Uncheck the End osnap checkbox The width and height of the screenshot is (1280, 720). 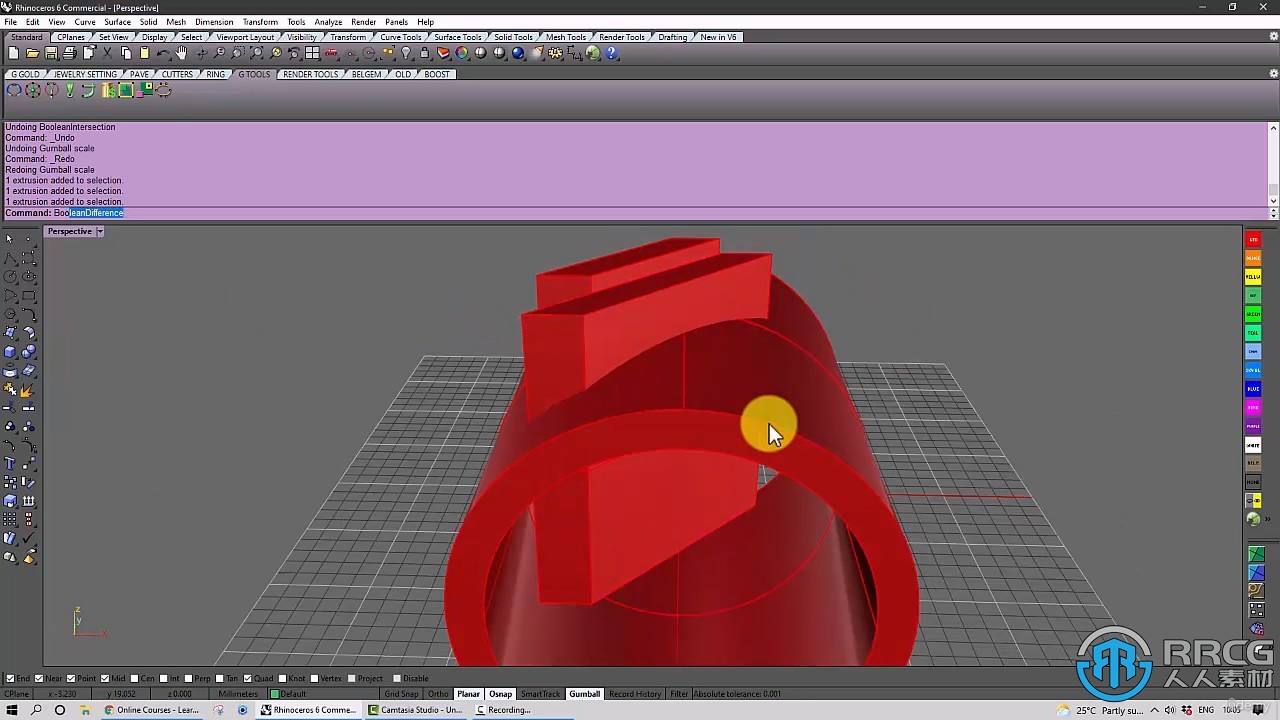point(10,678)
